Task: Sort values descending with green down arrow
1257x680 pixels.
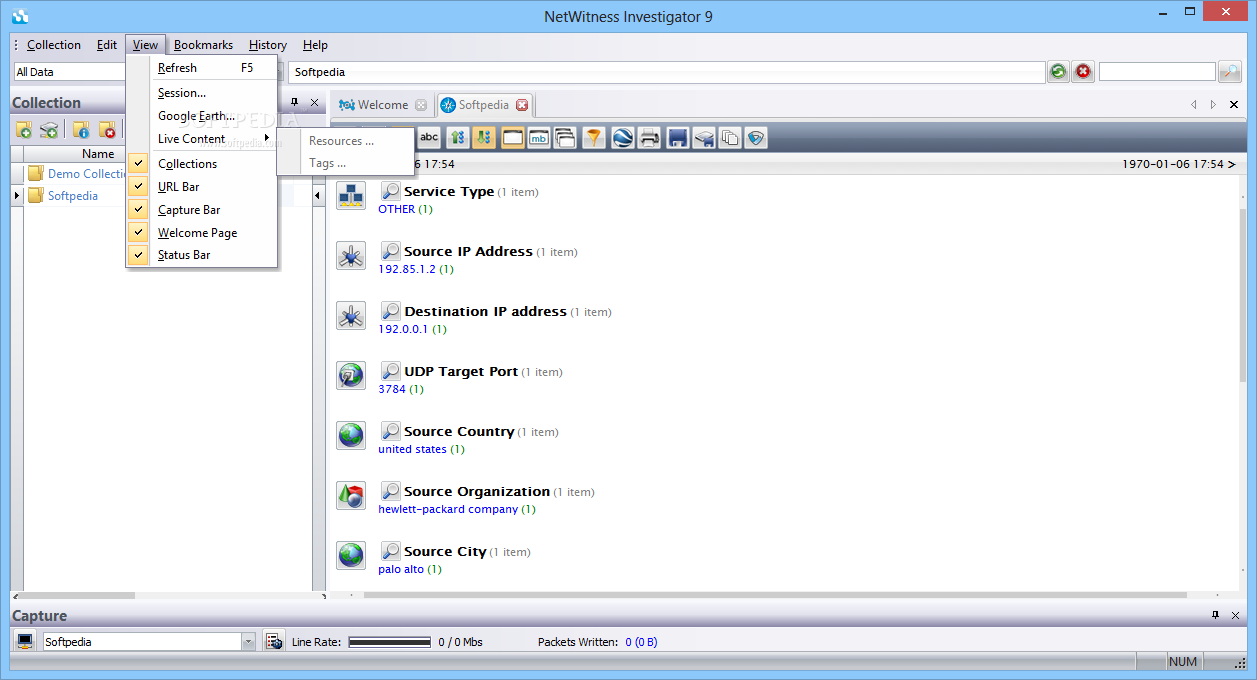Action: (x=484, y=137)
